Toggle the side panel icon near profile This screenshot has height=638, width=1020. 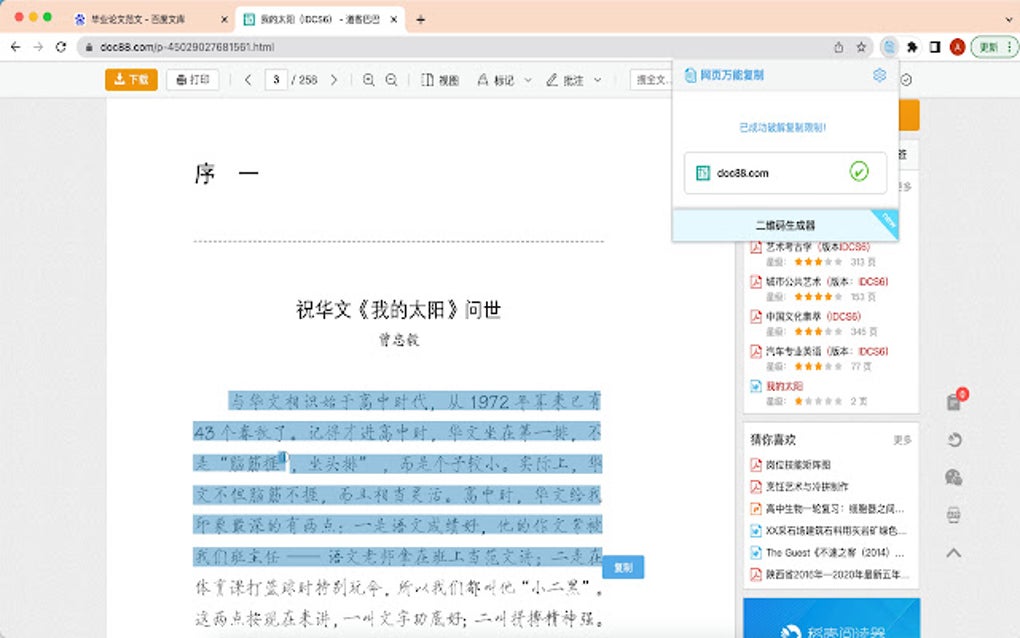(935, 46)
